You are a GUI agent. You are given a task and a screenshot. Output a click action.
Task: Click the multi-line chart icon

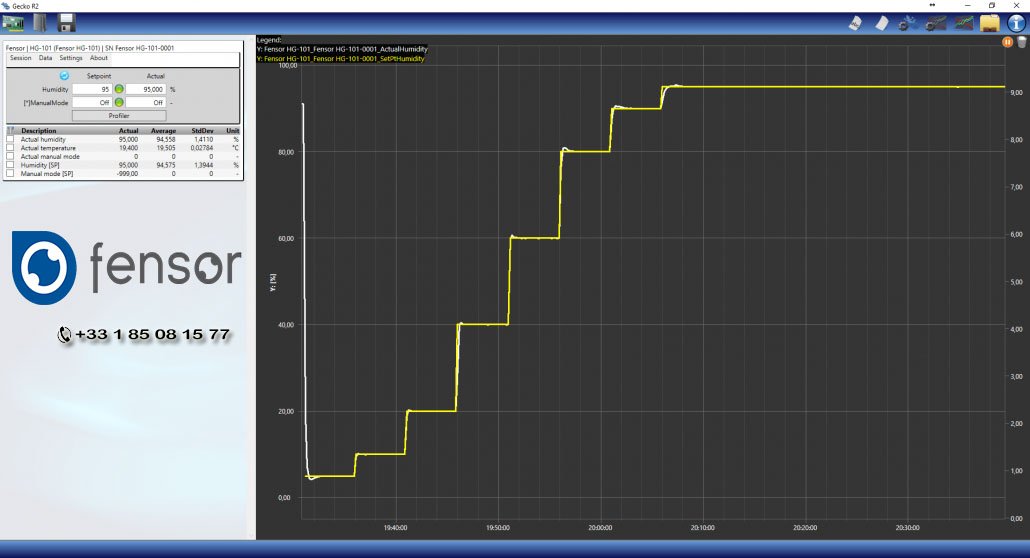click(964, 24)
